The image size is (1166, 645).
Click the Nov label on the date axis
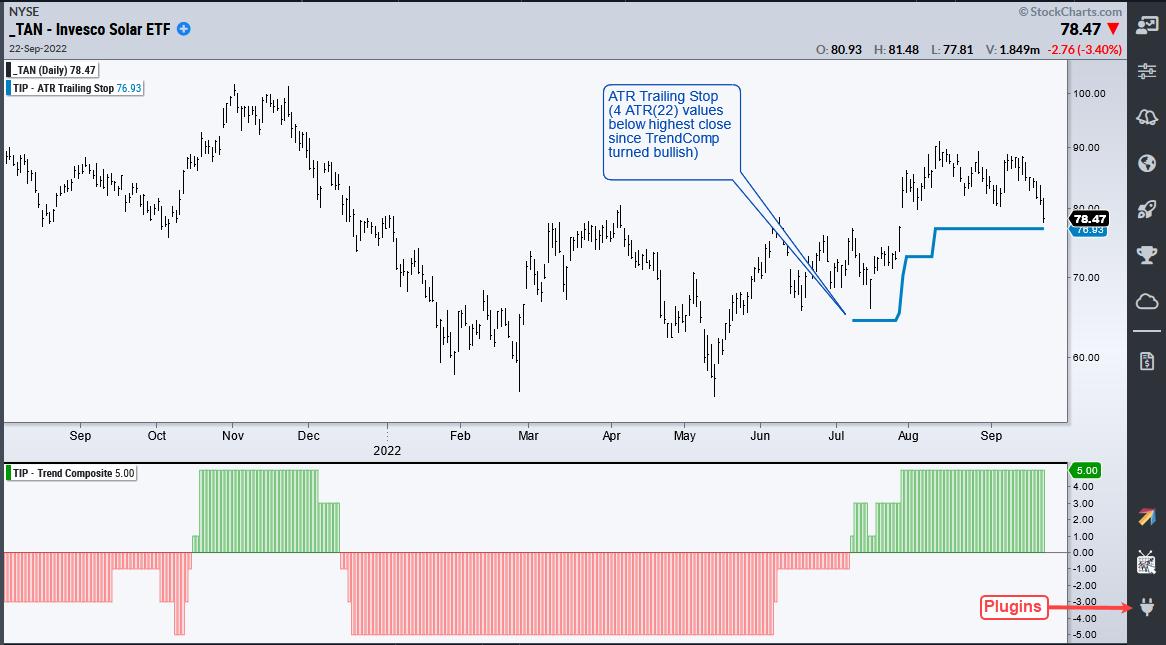click(x=233, y=435)
